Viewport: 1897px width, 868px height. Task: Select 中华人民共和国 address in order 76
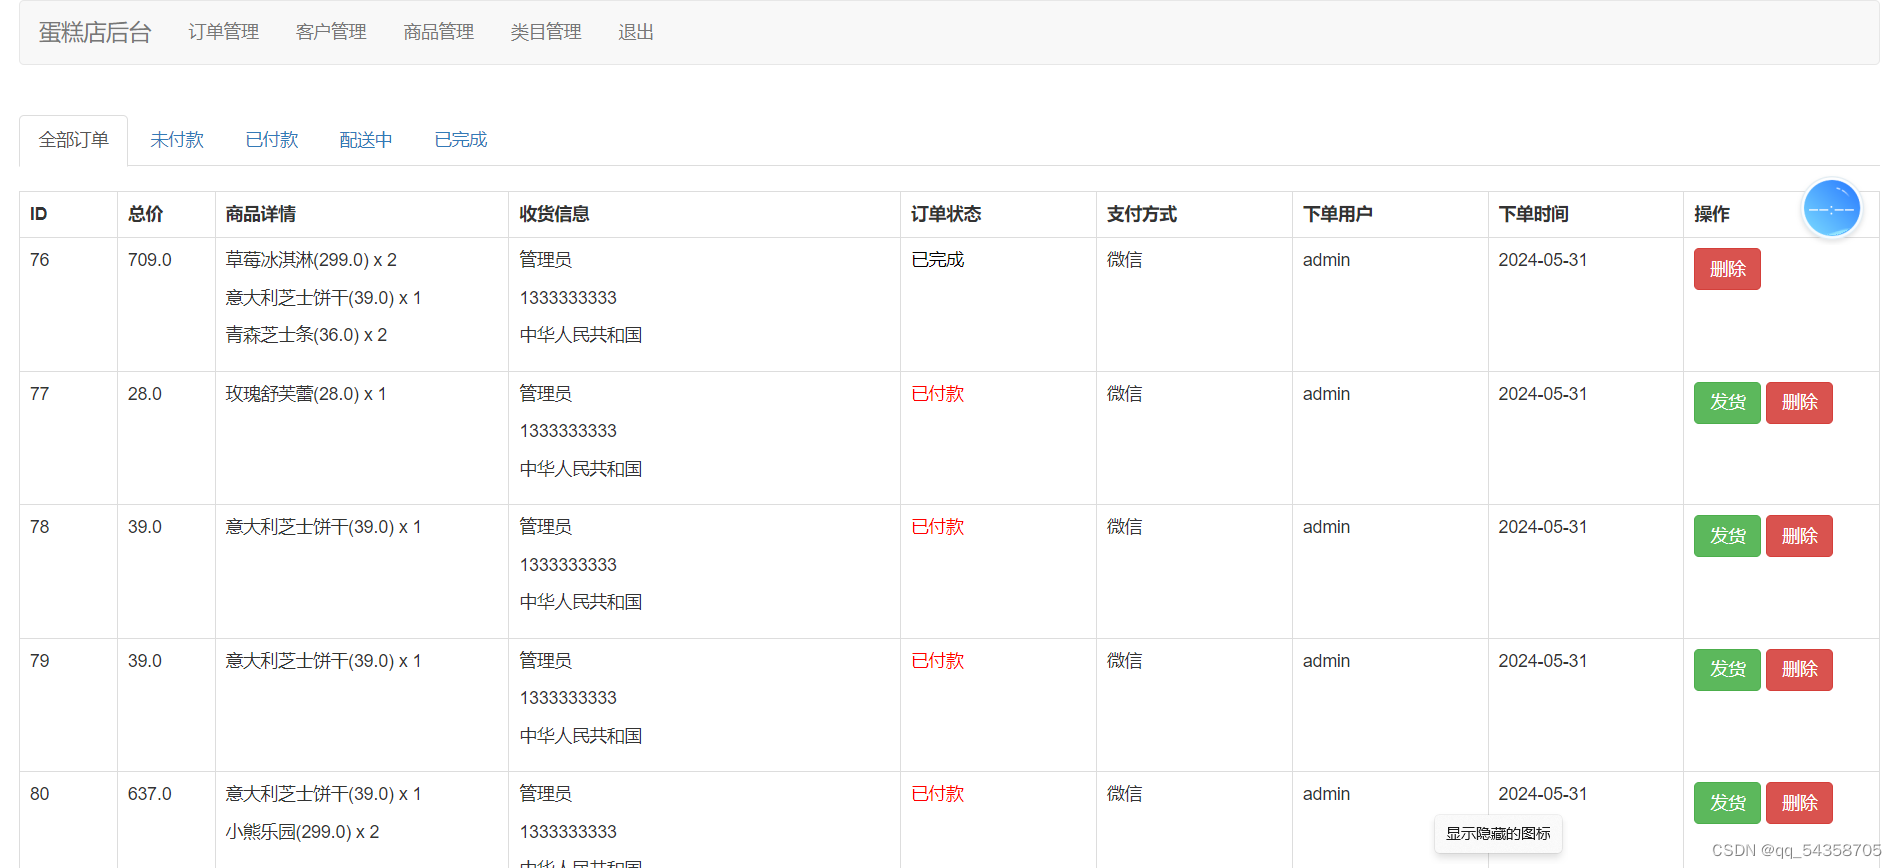[x=581, y=335]
